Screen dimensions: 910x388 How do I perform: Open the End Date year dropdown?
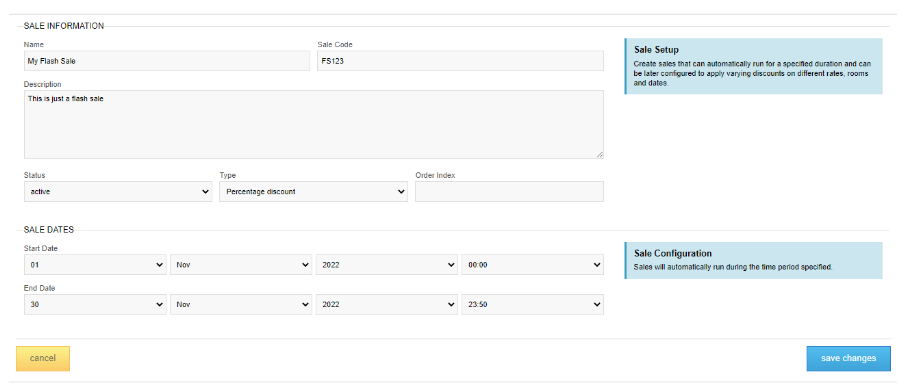[x=387, y=304]
